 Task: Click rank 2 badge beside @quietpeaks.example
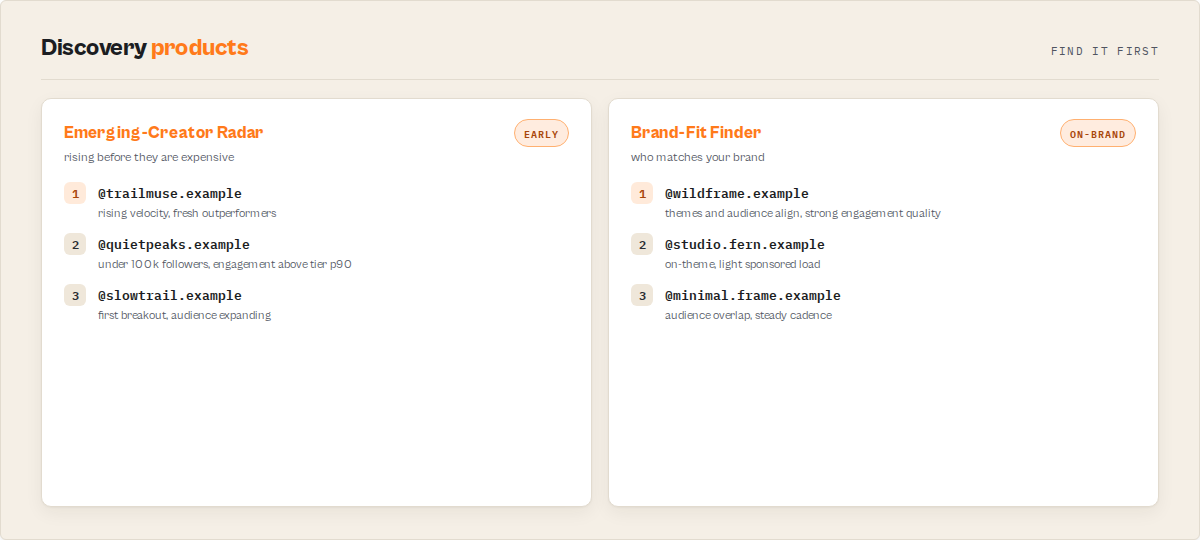[75, 244]
